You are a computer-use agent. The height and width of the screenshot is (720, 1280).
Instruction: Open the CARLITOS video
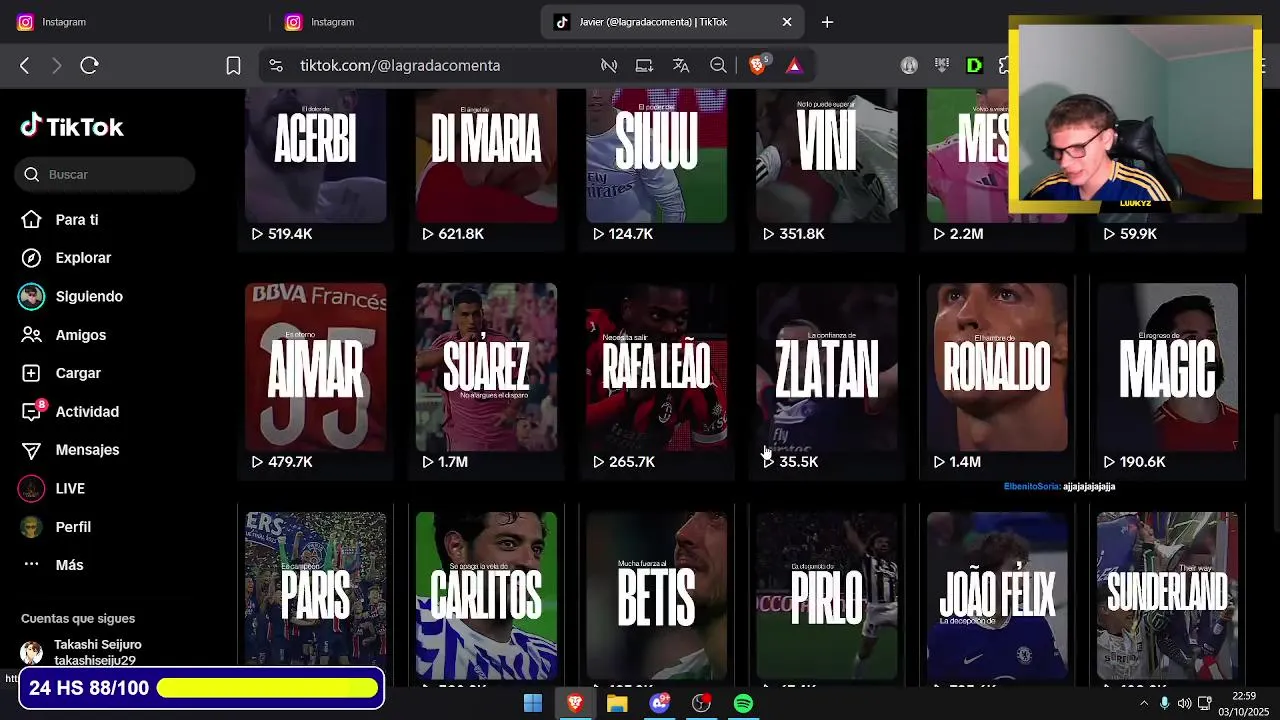tap(486, 596)
